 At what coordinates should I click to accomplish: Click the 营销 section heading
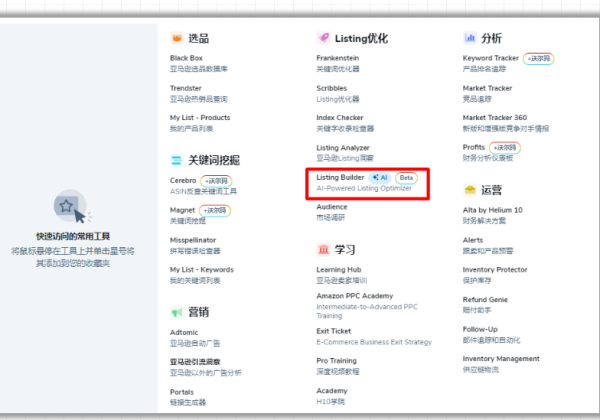(x=198, y=312)
